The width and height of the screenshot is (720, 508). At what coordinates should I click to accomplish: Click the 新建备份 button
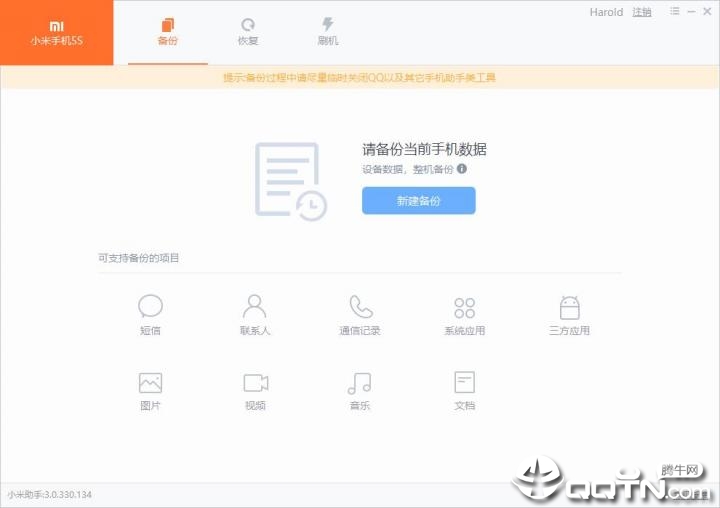(418, 200)
